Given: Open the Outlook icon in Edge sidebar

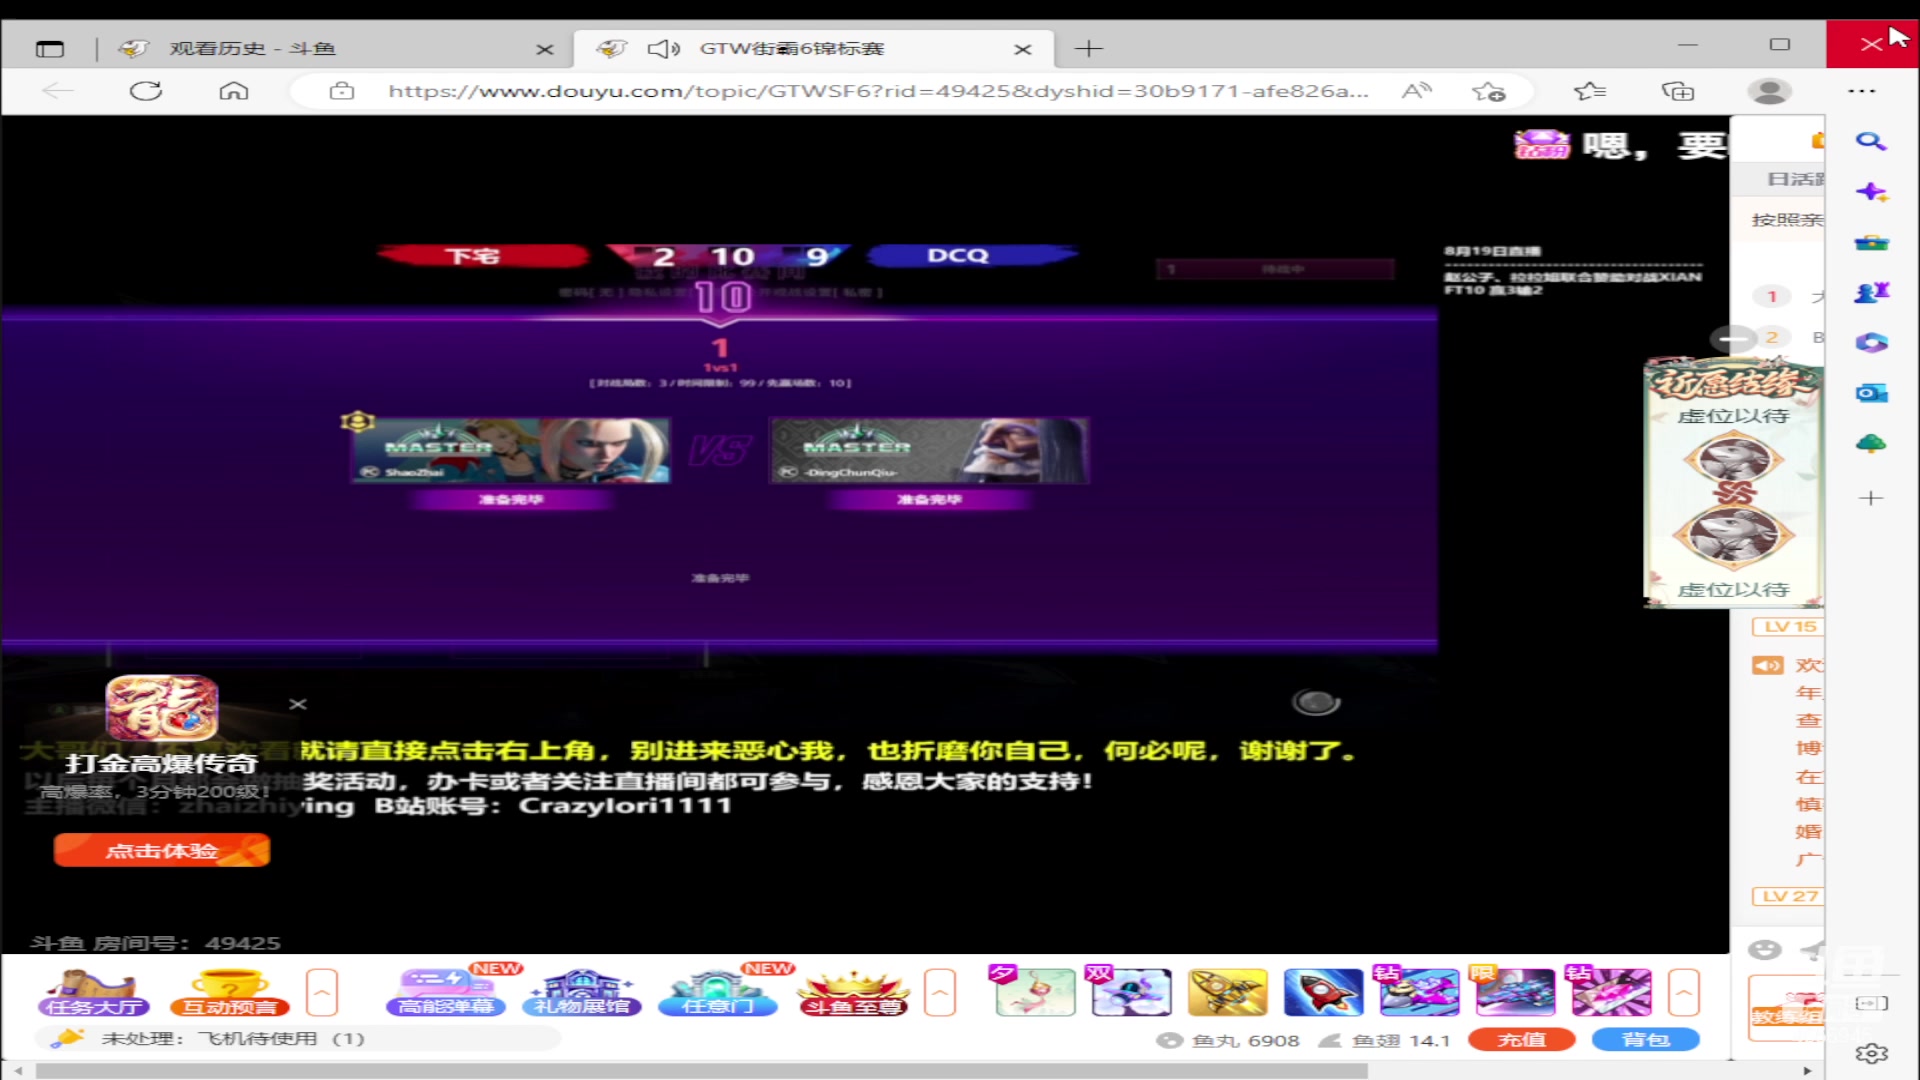Looking at the screenshot, I should 1871,393.
